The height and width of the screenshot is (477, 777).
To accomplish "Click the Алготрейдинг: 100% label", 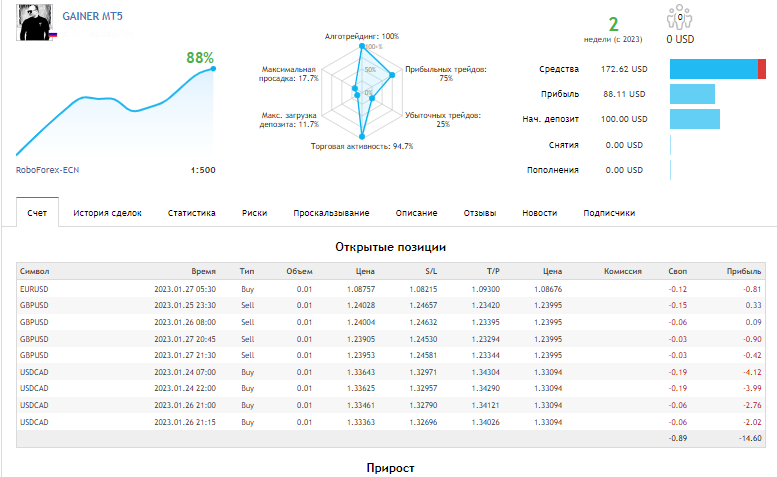I will 362,36.
